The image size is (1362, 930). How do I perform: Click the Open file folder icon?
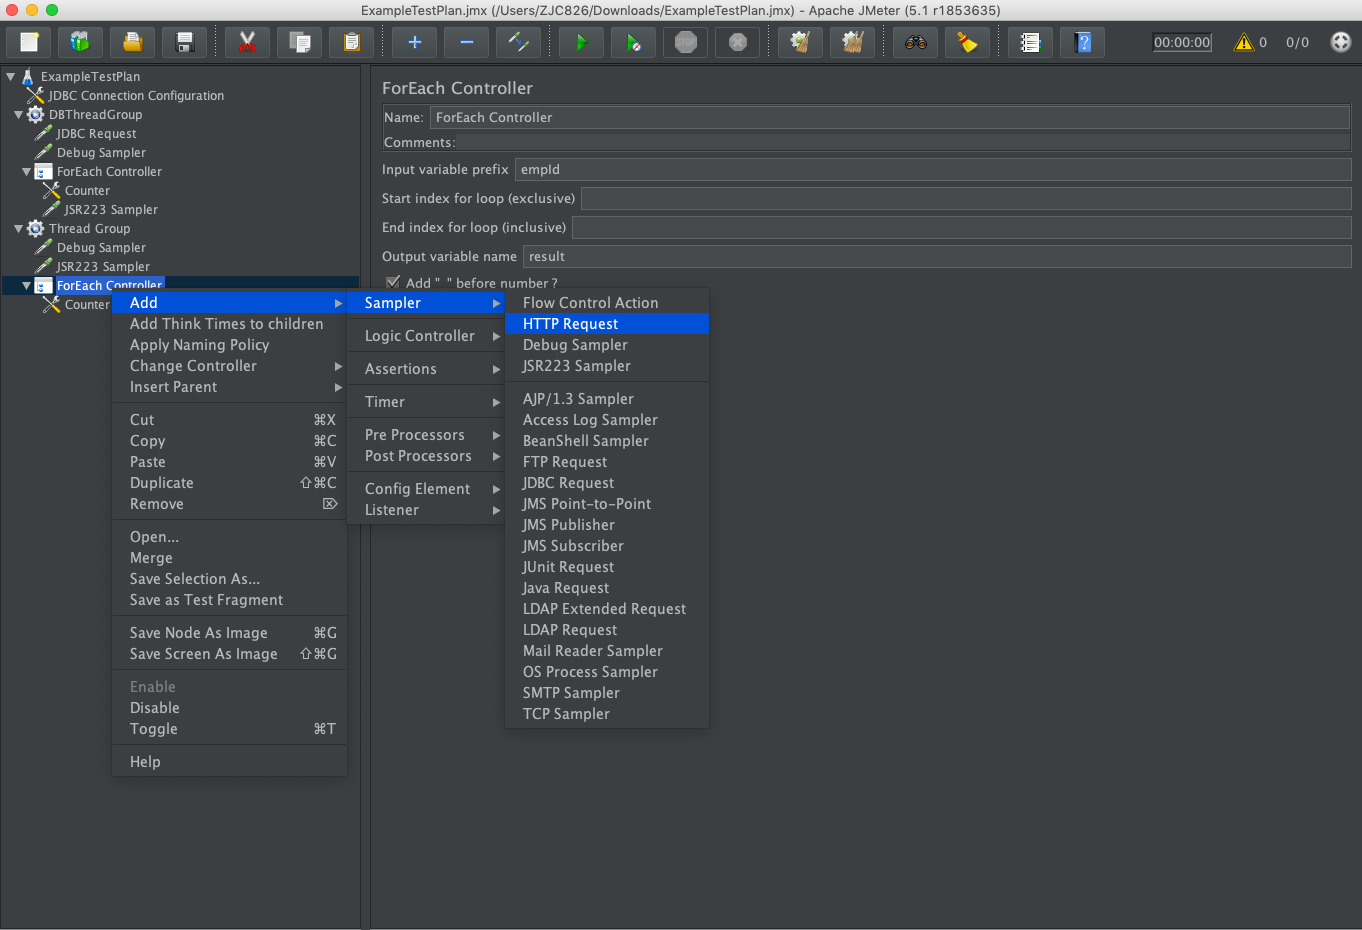point(133,42)
